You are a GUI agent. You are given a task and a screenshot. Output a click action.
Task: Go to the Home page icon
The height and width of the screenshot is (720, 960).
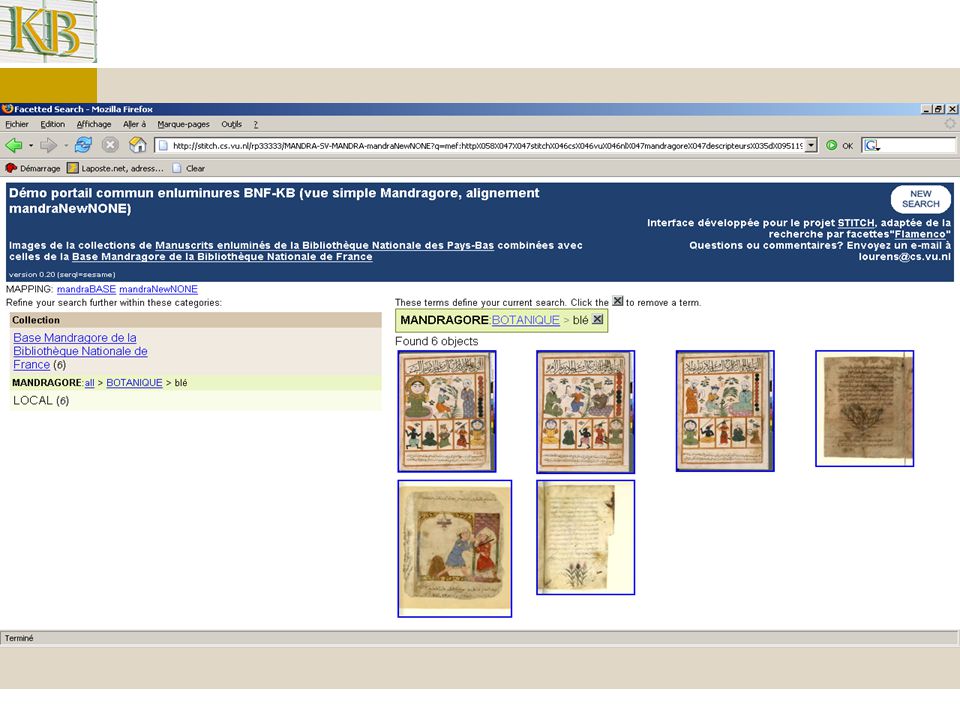point(138,145)
